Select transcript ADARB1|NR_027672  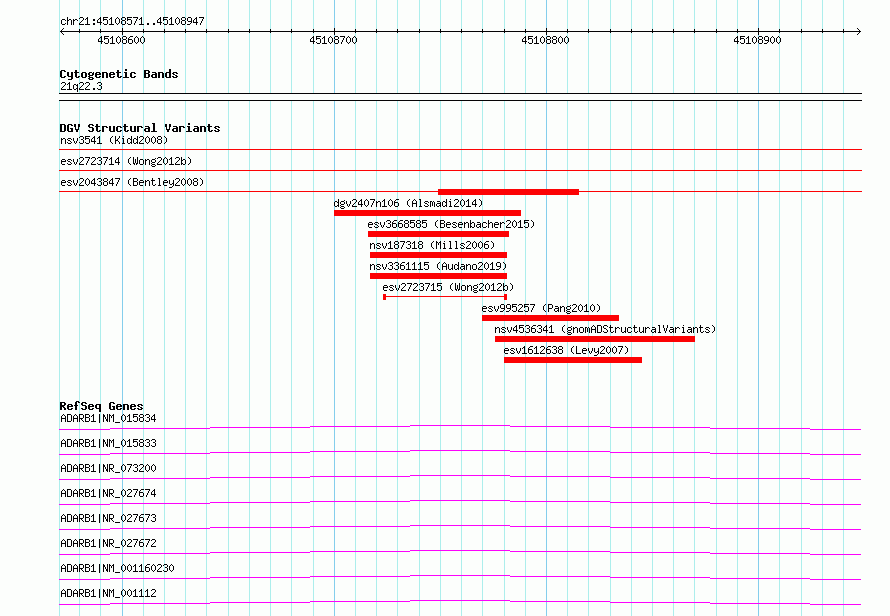coord(108,543)
